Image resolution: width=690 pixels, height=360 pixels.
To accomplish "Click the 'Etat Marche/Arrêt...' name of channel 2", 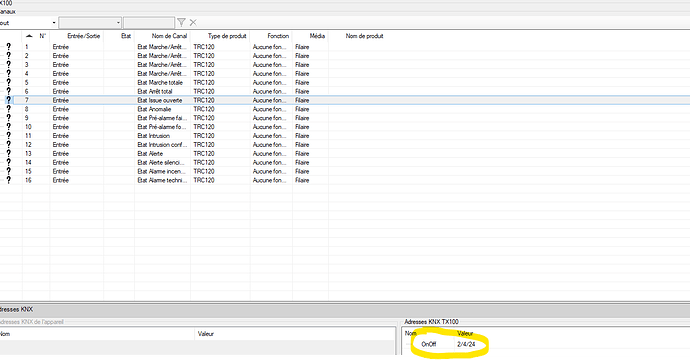I will [162, 55].
